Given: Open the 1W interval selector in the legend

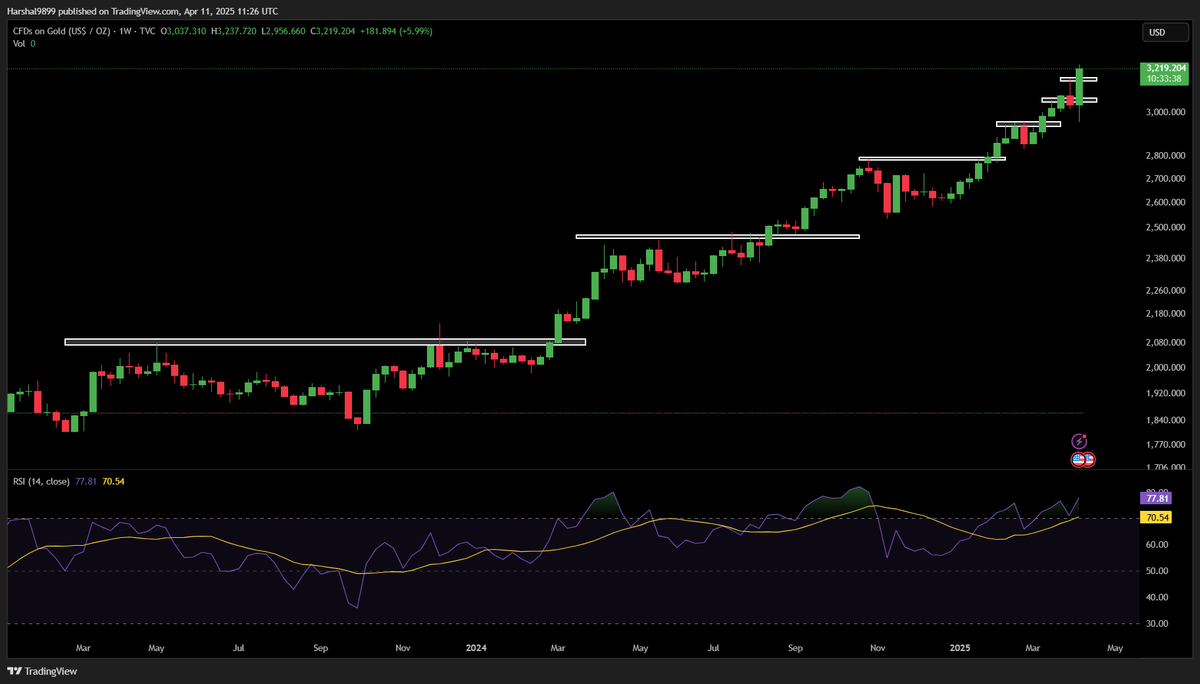Looking at the screenshot, I should point(125,31).
